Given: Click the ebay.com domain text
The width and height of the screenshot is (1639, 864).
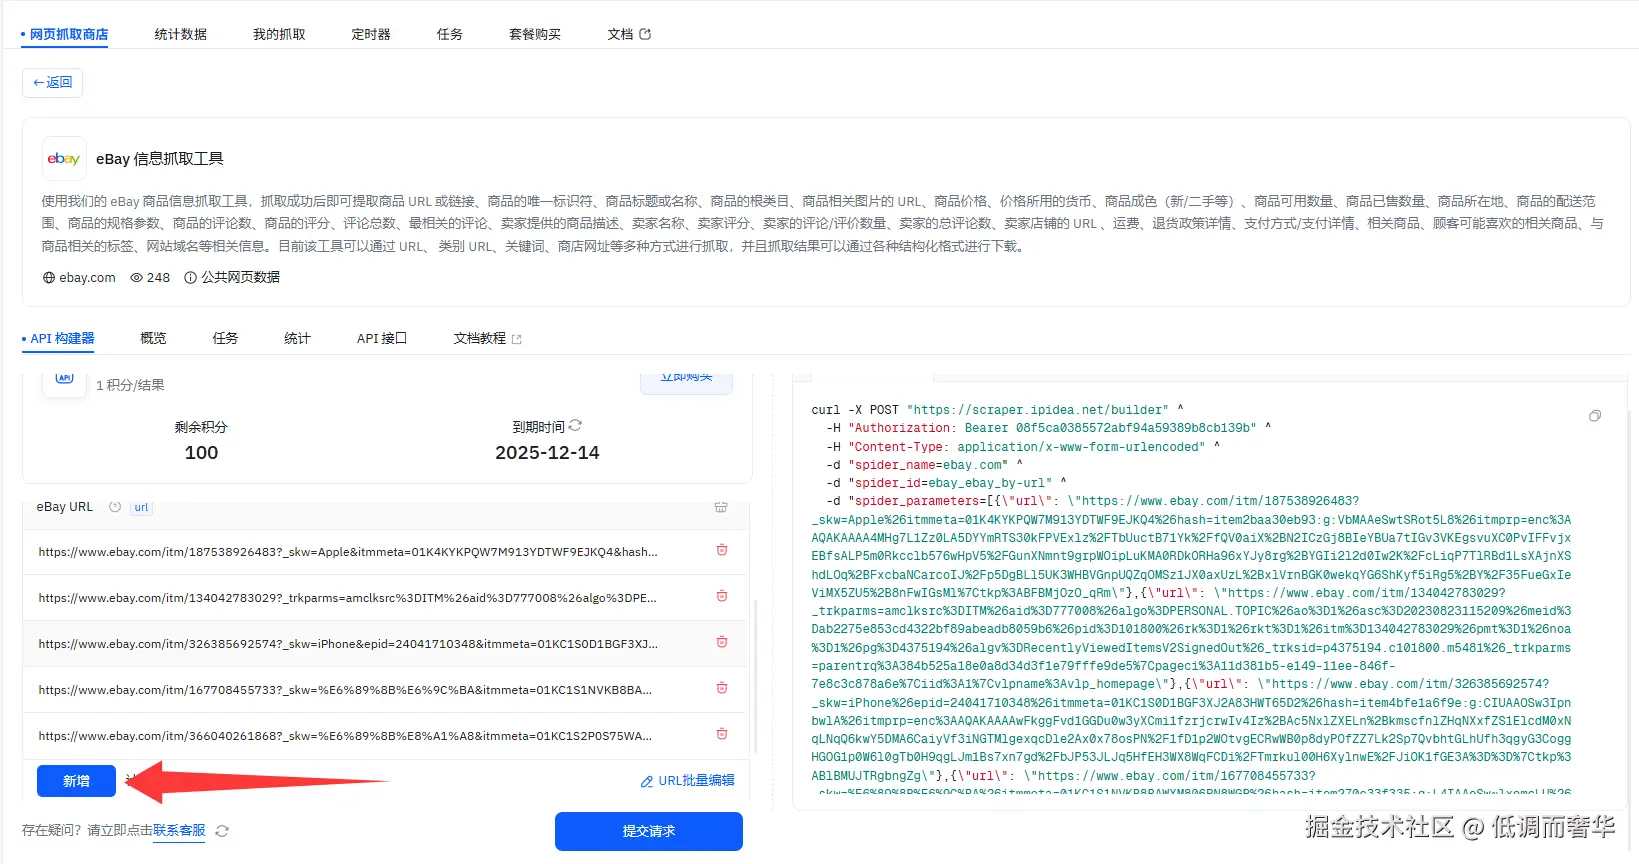Looking at the screenshot, I should click(x=87, y=278).
